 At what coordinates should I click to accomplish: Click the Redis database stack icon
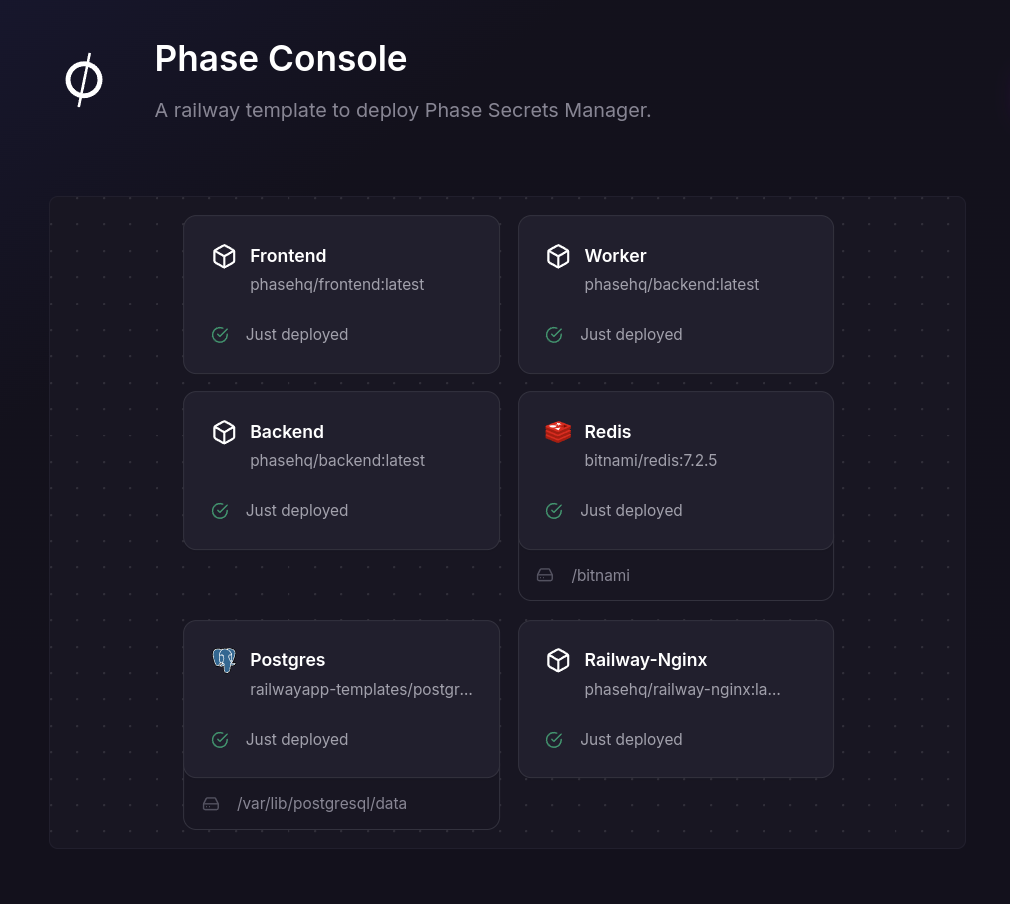(x=558, y=432)
